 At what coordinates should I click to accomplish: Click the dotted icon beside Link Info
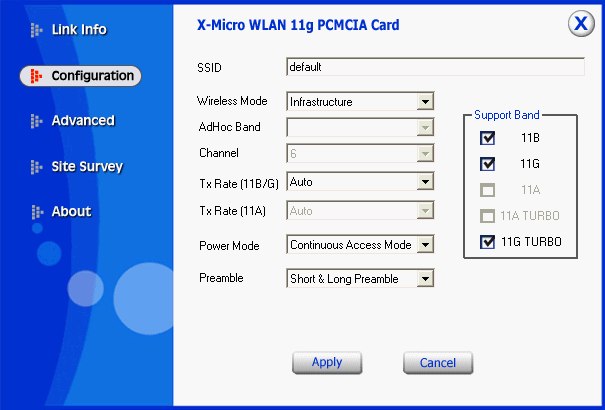(x=36, y=30)
